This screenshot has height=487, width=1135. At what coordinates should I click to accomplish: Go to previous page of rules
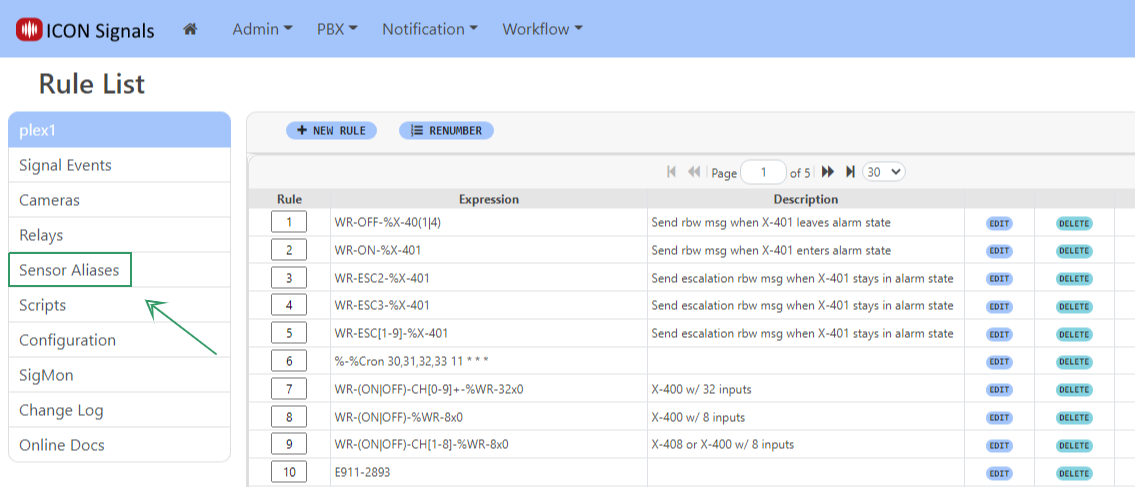click(x=694, y=172)
